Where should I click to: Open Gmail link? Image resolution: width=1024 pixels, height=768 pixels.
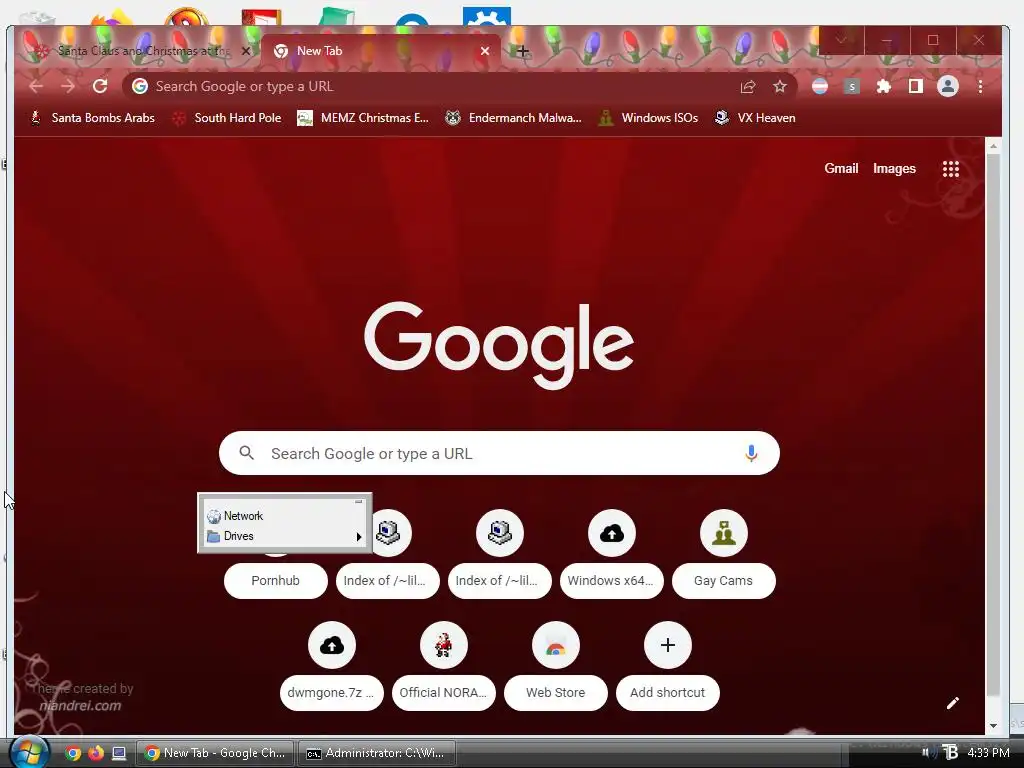(841, 168)
